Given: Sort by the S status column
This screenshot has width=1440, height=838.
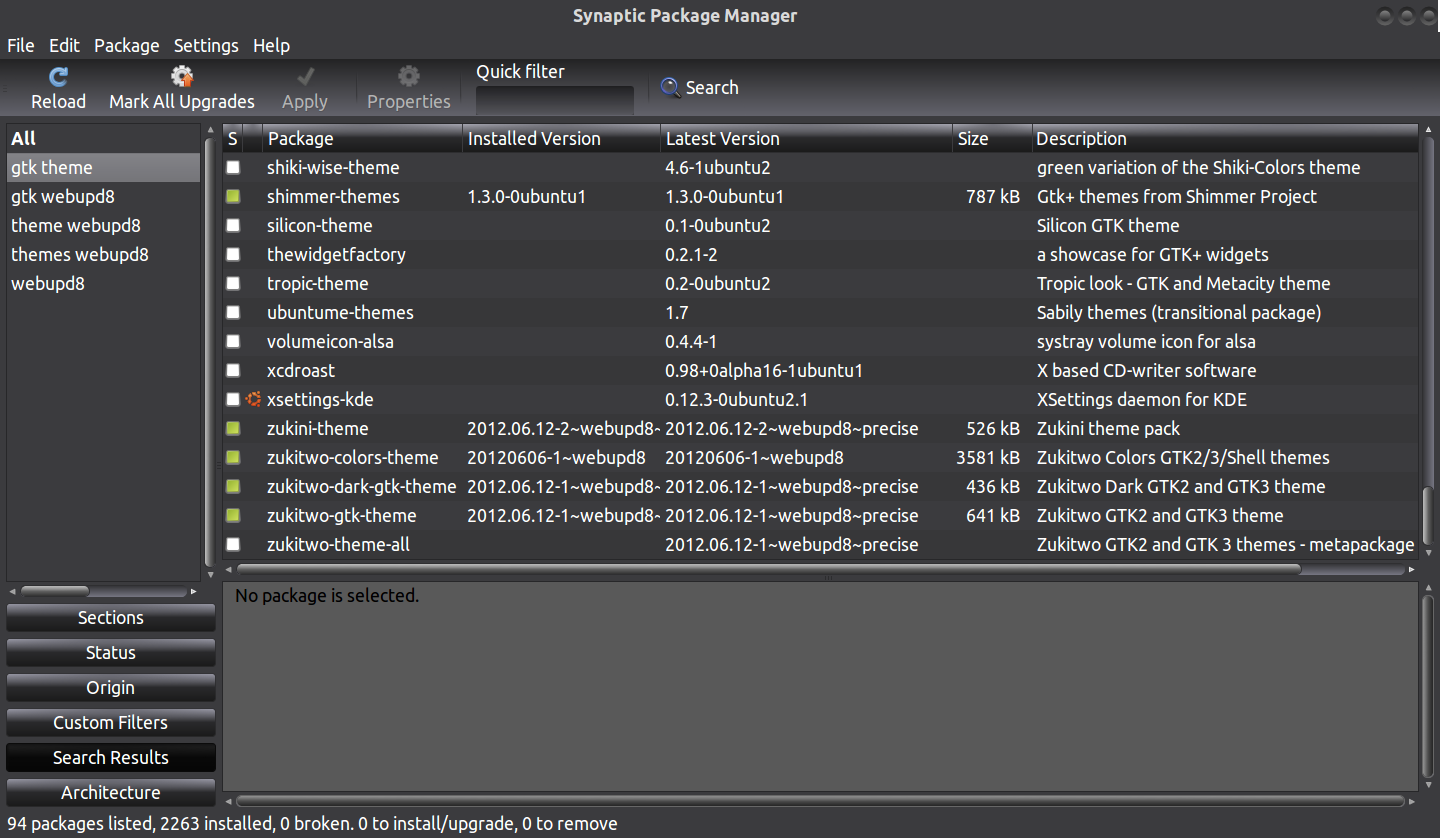Looking at the screenshot, I should (232, 138).
